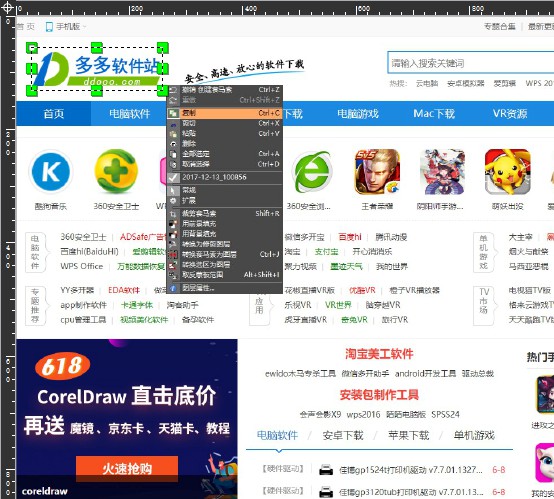Click the Pikachu game icon
The width and height of the screenshot is (554, 499).
[508, 172]
